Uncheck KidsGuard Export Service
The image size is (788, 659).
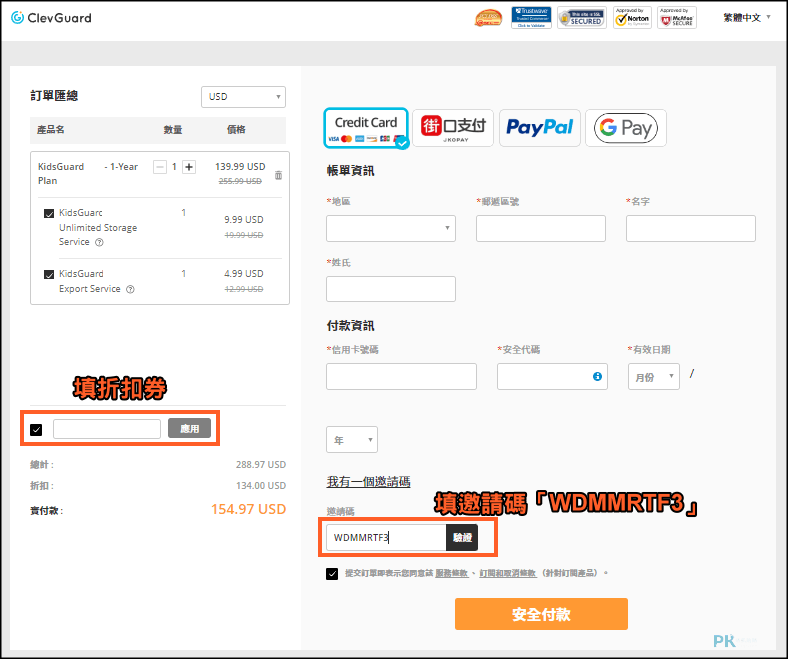tap(49, 274)
